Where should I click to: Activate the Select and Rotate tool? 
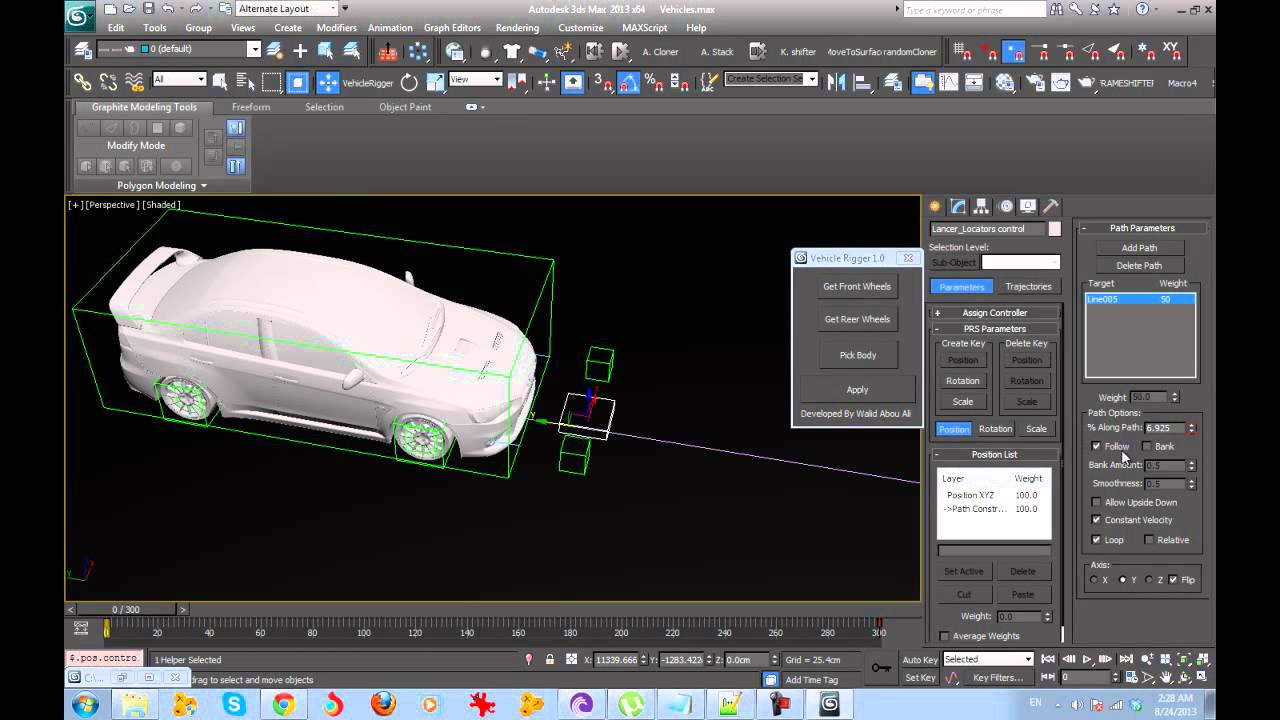409,82
